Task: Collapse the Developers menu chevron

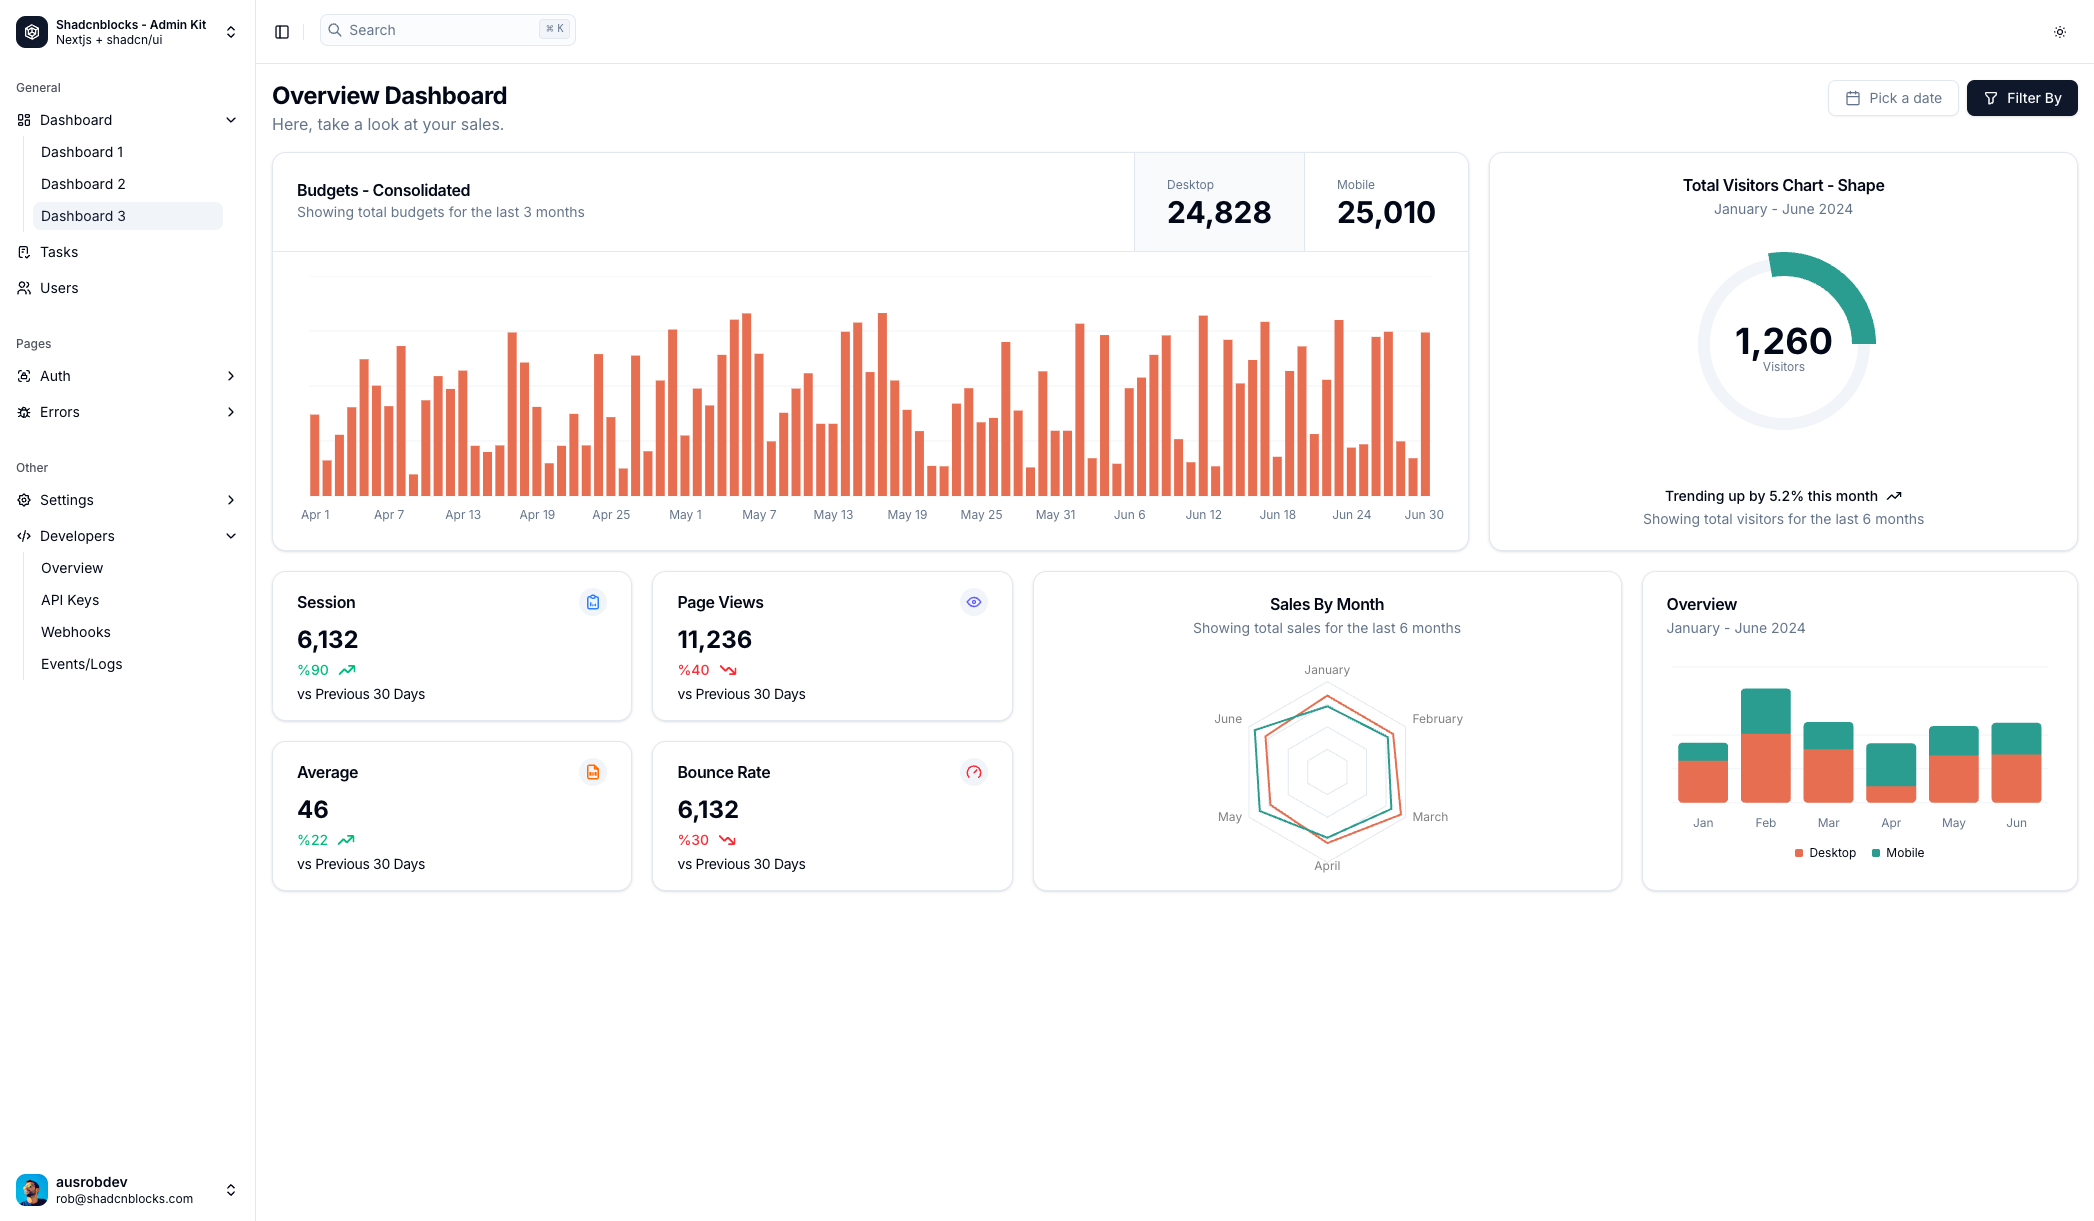Action: coord(231,536)
